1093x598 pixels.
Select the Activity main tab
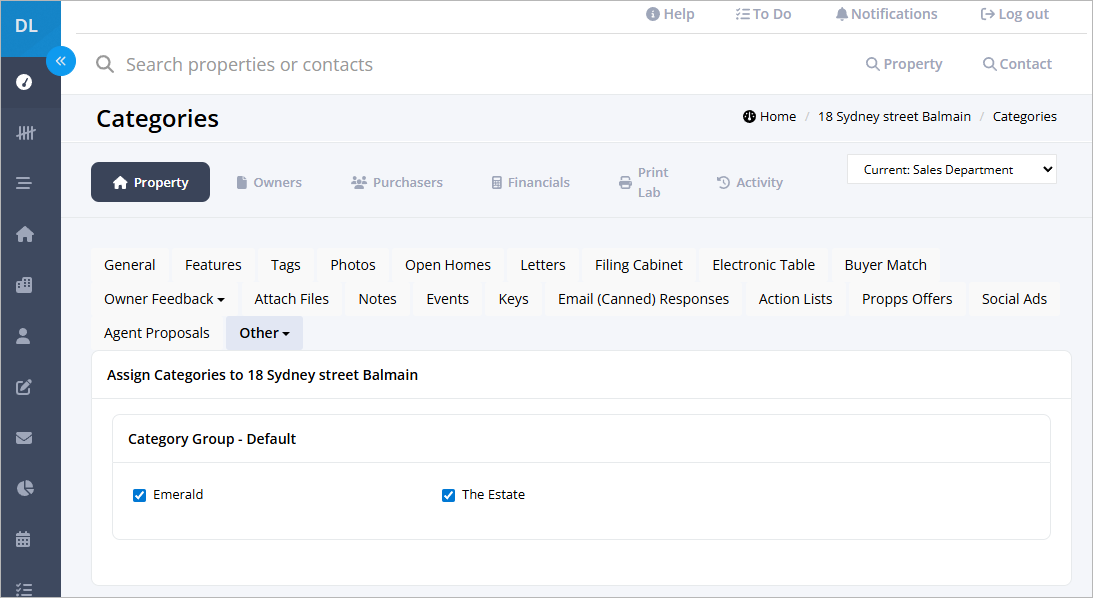pyautogui.click(x=749, y=182)
